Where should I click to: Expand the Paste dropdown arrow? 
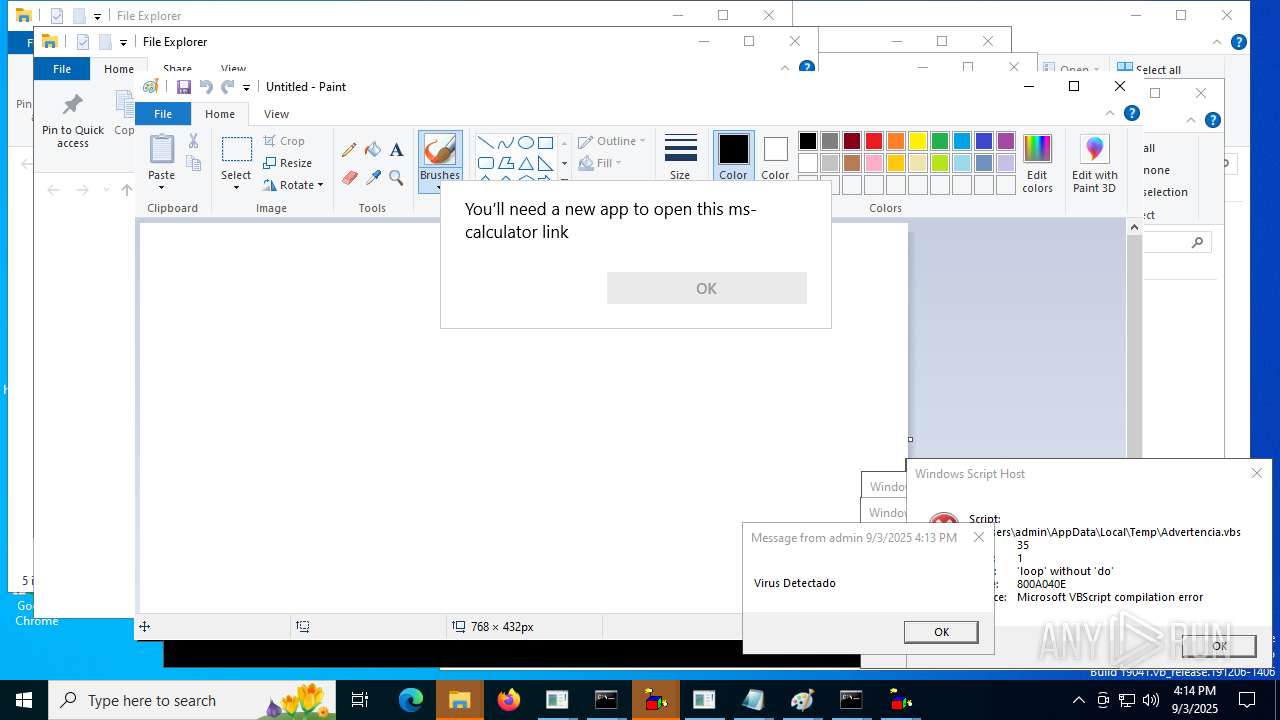[x=161, y=187]
